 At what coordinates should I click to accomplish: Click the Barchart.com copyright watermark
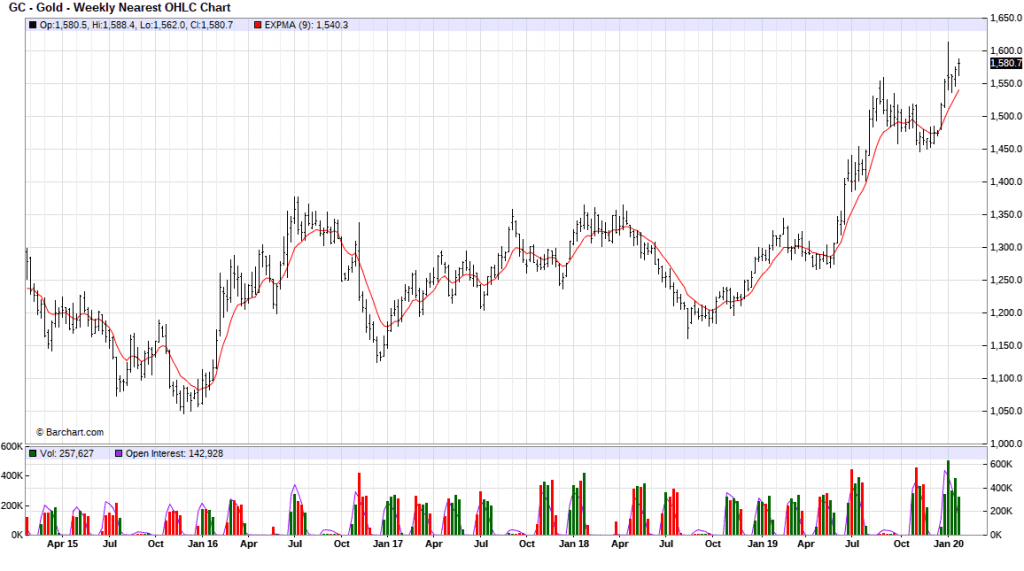point(69,432)
